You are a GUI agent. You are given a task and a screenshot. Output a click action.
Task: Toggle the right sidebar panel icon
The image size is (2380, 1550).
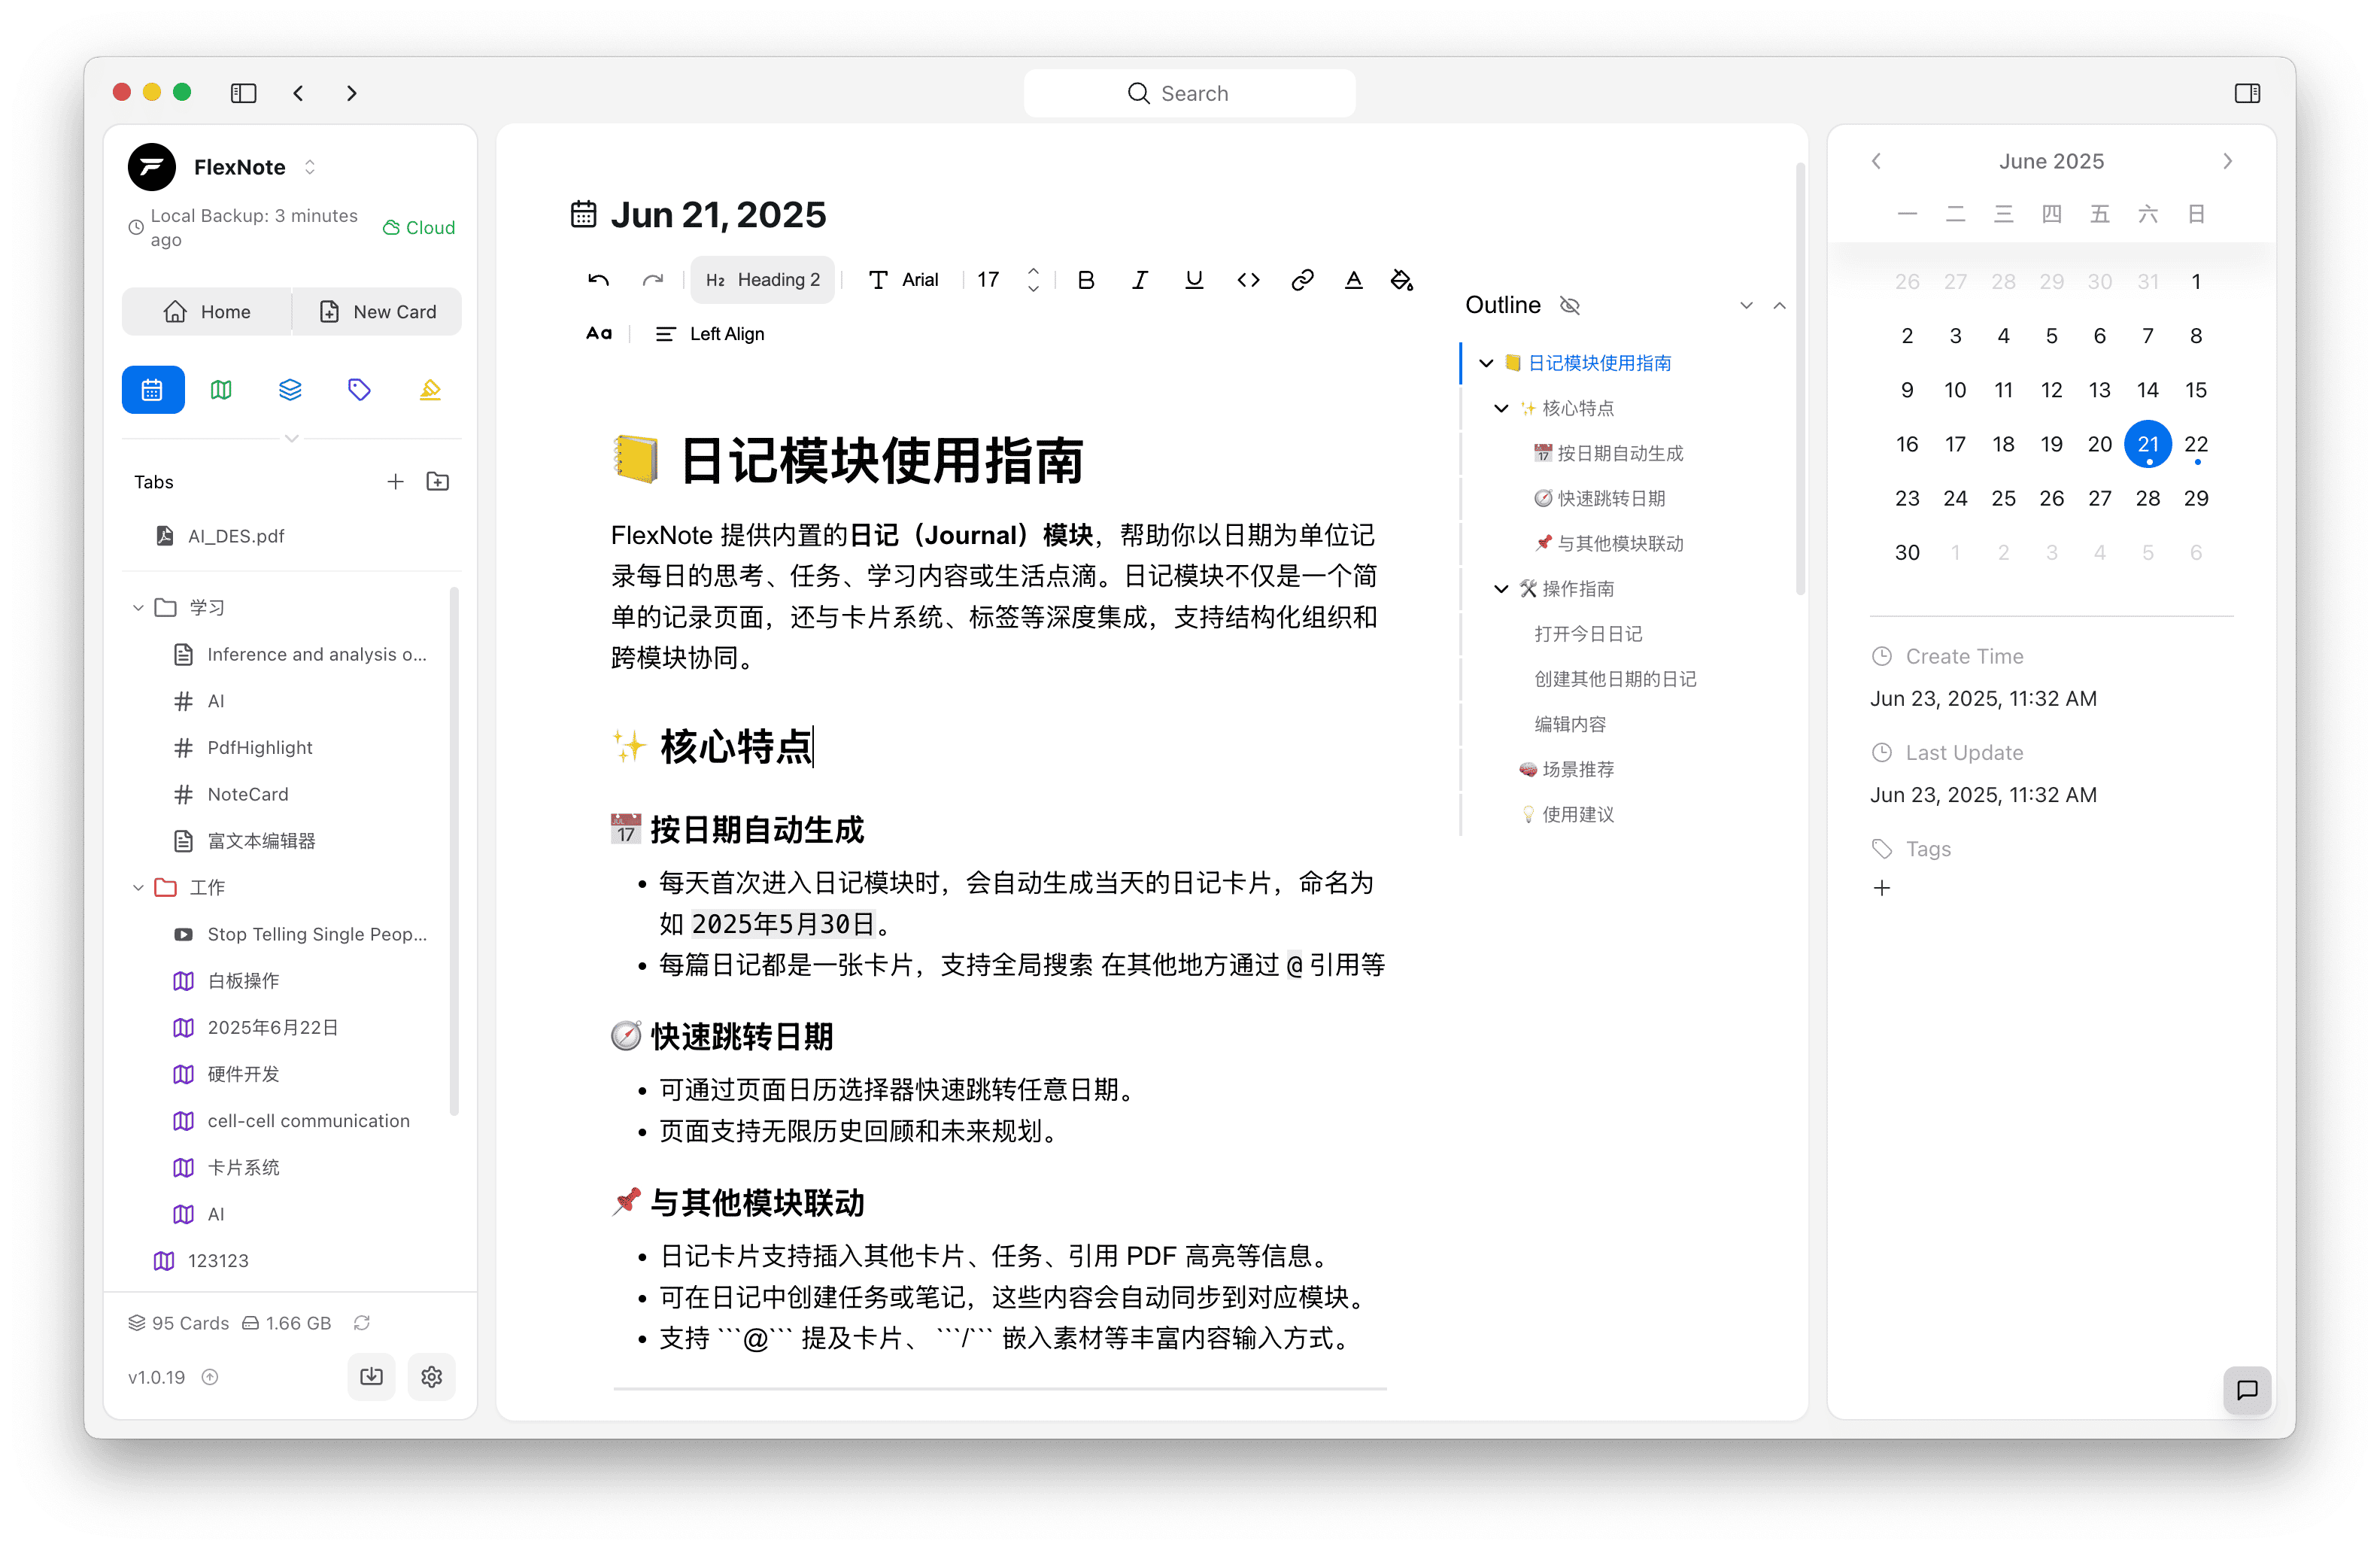[2247, 93]
